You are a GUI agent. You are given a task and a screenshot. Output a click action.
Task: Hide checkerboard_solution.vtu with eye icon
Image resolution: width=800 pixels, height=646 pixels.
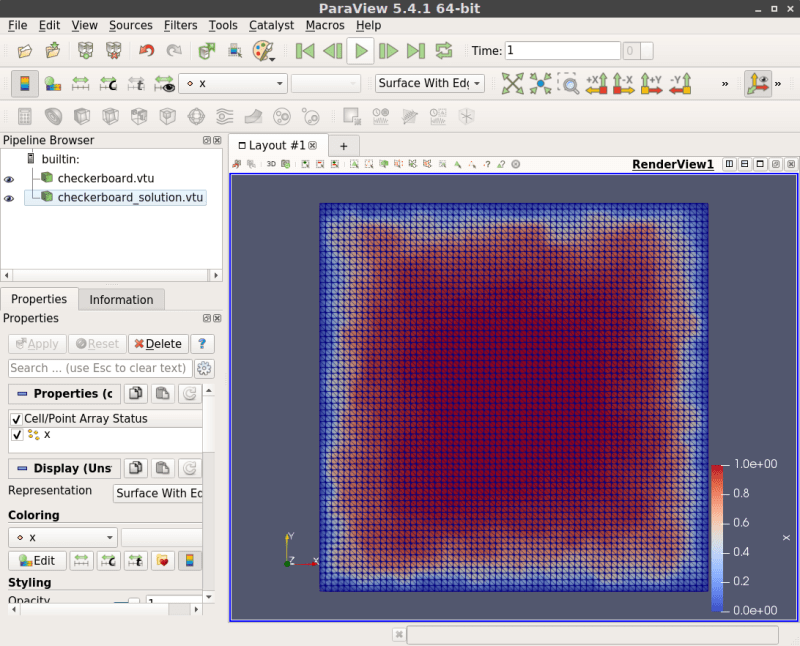click(9, 198)
